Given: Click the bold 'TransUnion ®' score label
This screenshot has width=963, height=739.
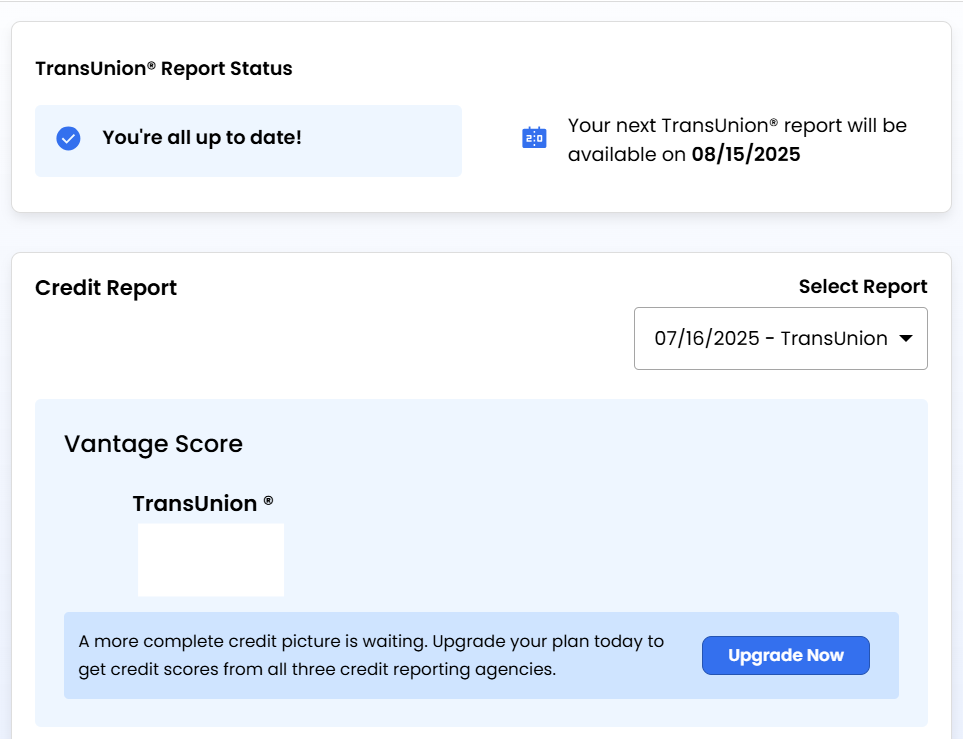Looking at the screenshot, I should [x=203, y=503].
